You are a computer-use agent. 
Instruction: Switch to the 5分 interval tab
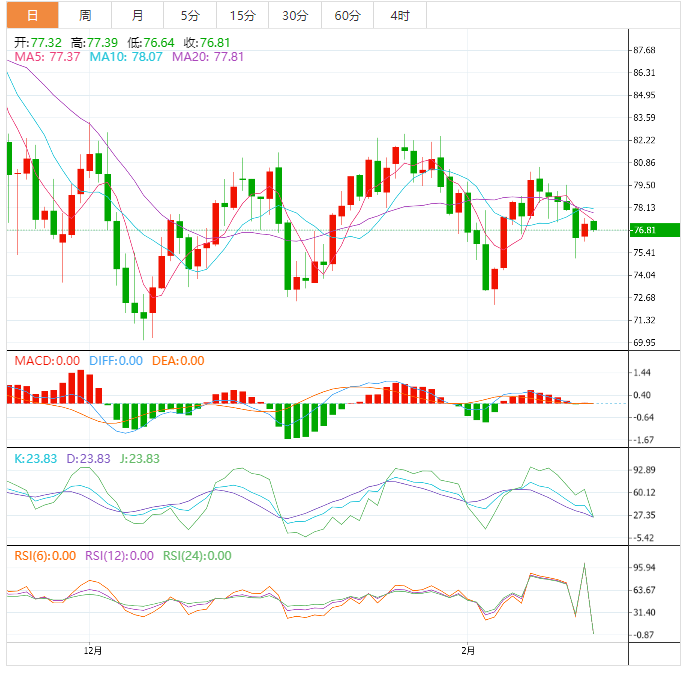coord(190,15)
